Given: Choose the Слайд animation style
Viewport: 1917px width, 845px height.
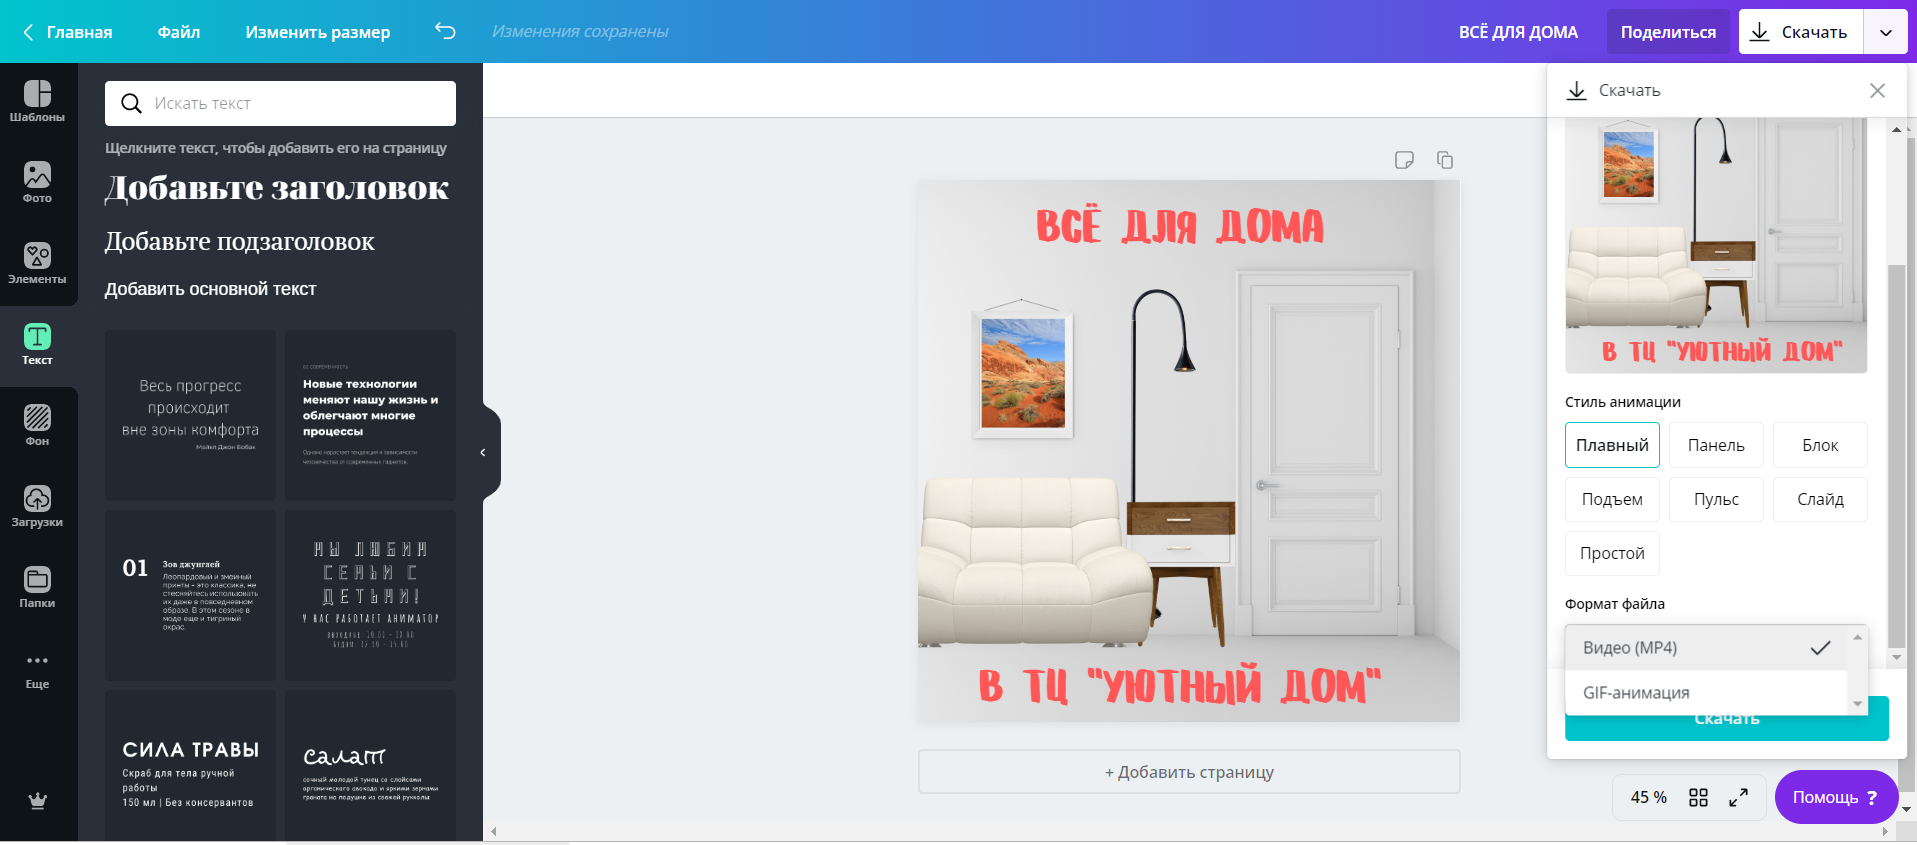Looking at the screenshot, I should pyautogui.click(x=1820, y=499).
